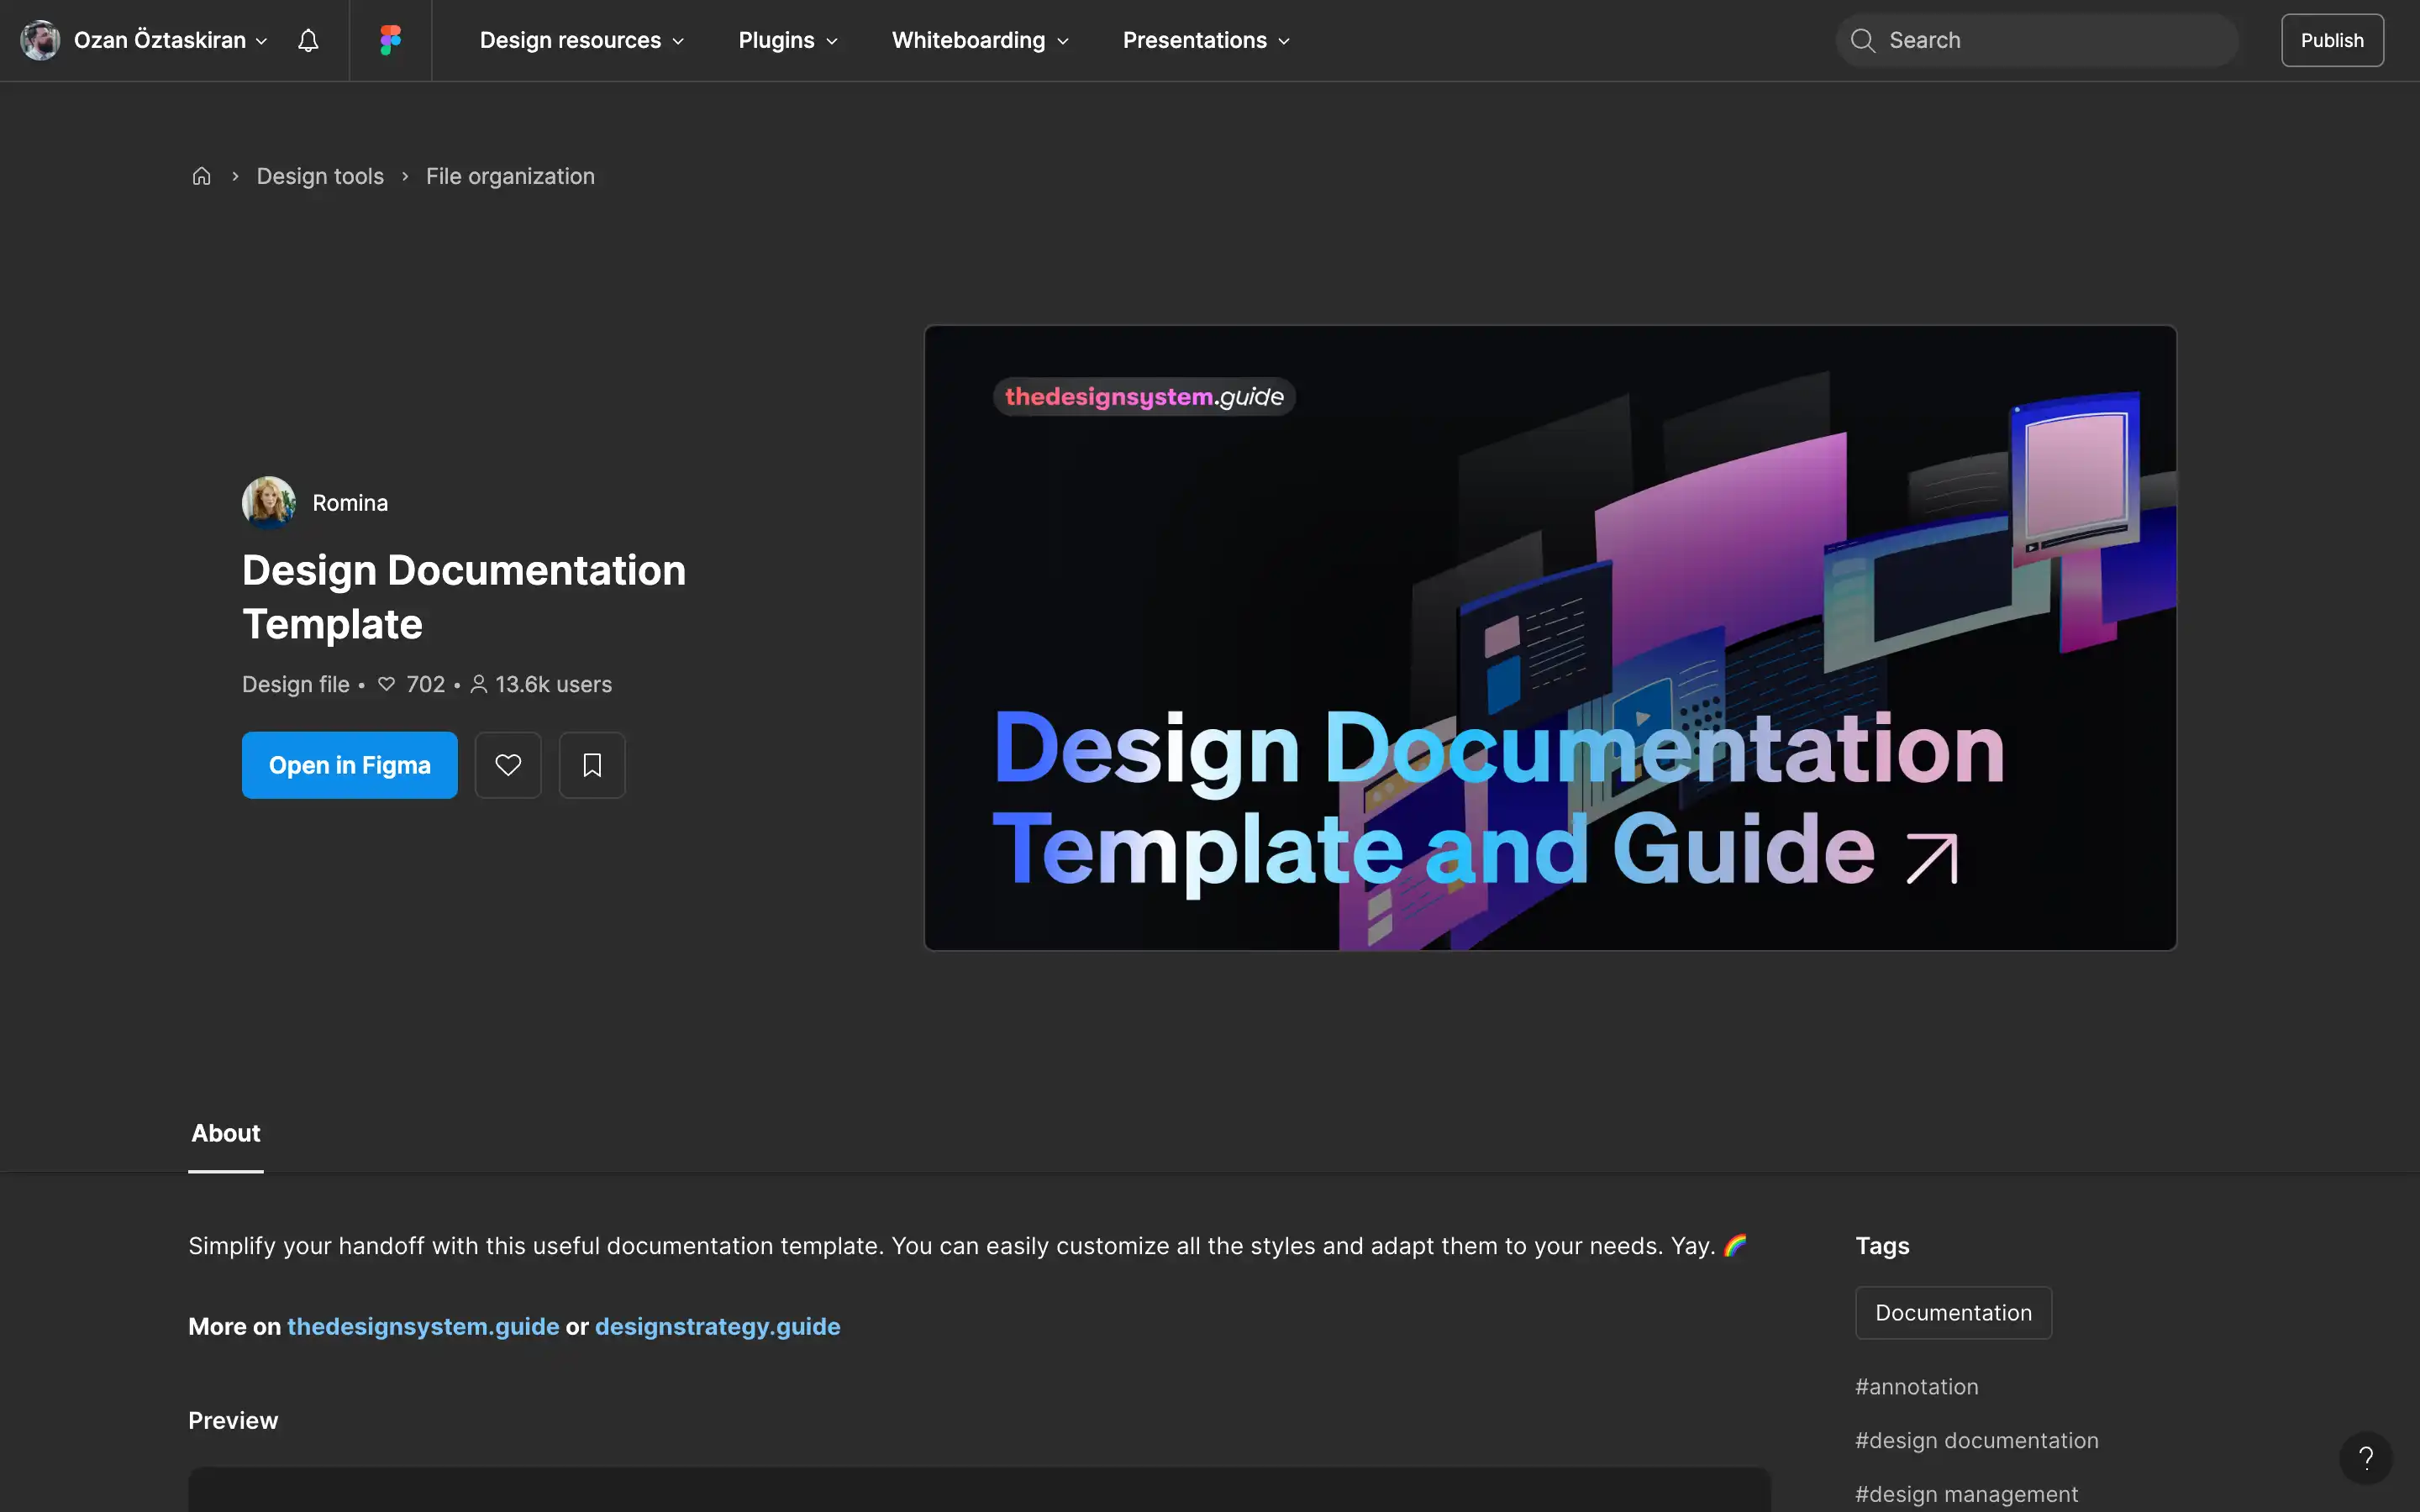The height and width of the screenshot is (1512, 2420).
Task: Open the thedesignsystem.guide link
Action: point(423,1326)
